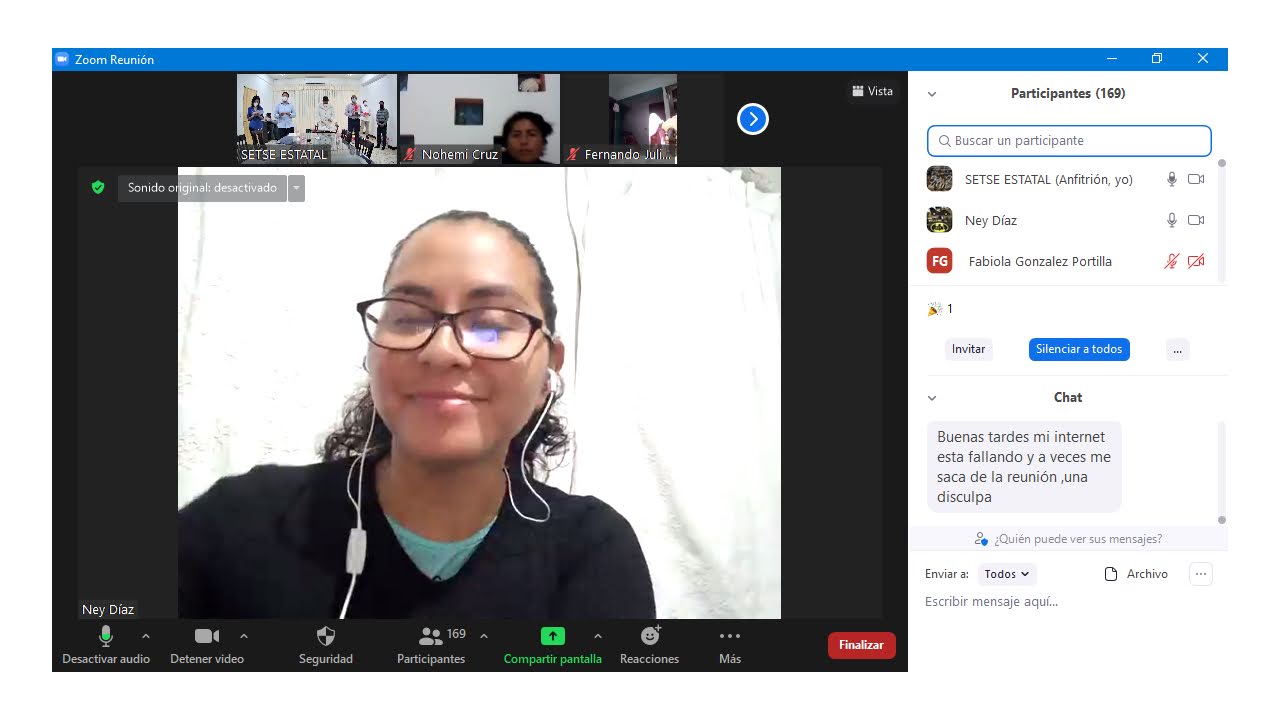
Task: Expand the audio options caret
Action: [x=146, y=636]
